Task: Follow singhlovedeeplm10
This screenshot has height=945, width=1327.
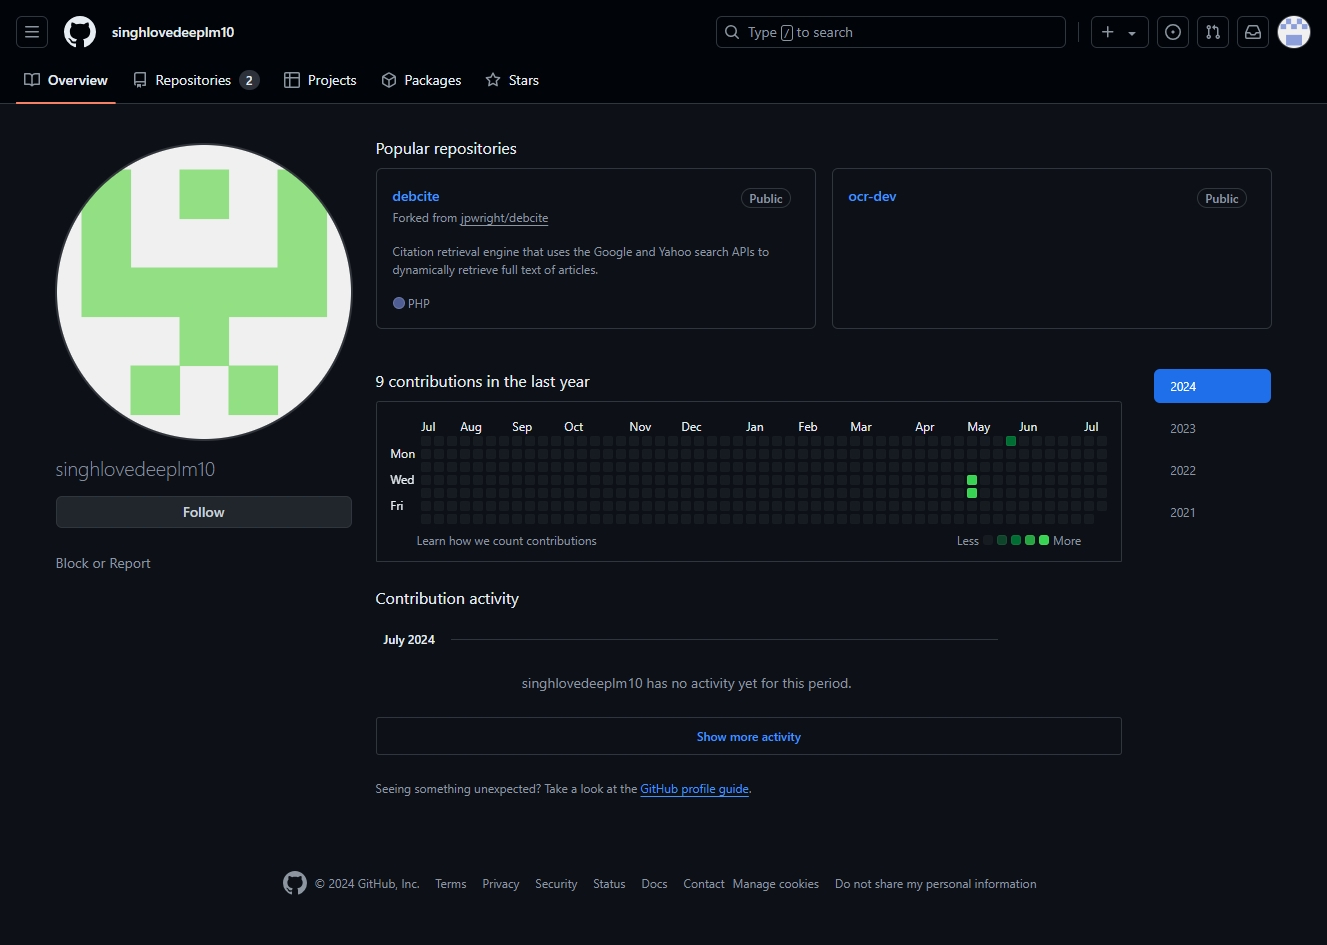Action: 204,512
